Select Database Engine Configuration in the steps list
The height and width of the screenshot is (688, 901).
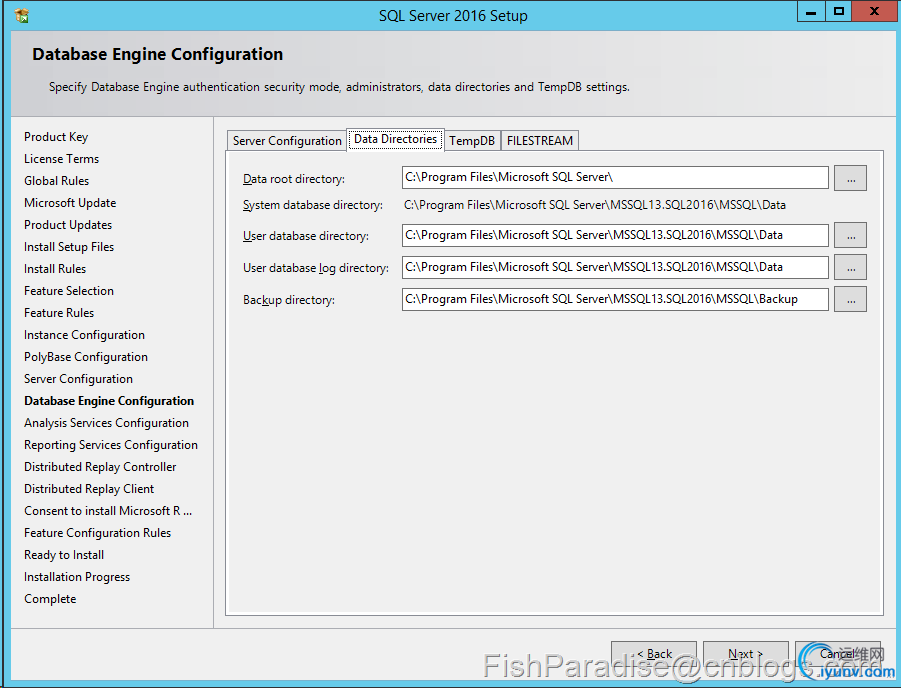pos(109,401)
